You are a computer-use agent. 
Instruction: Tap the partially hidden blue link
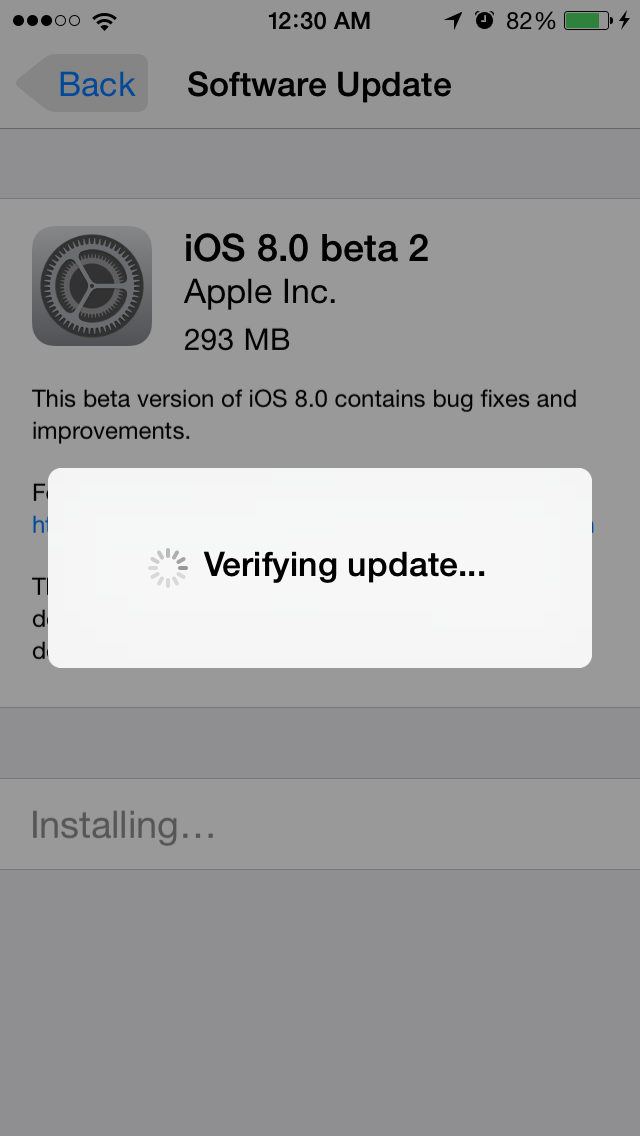click(41, 525)
